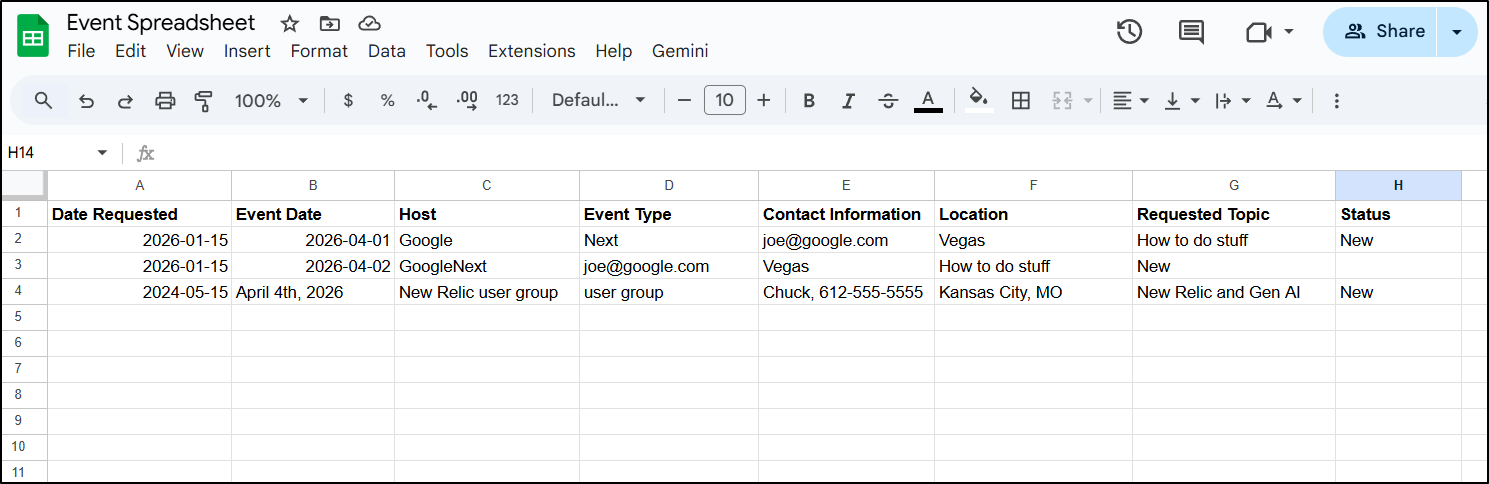Open the Extensions menu

coord(531,51)
